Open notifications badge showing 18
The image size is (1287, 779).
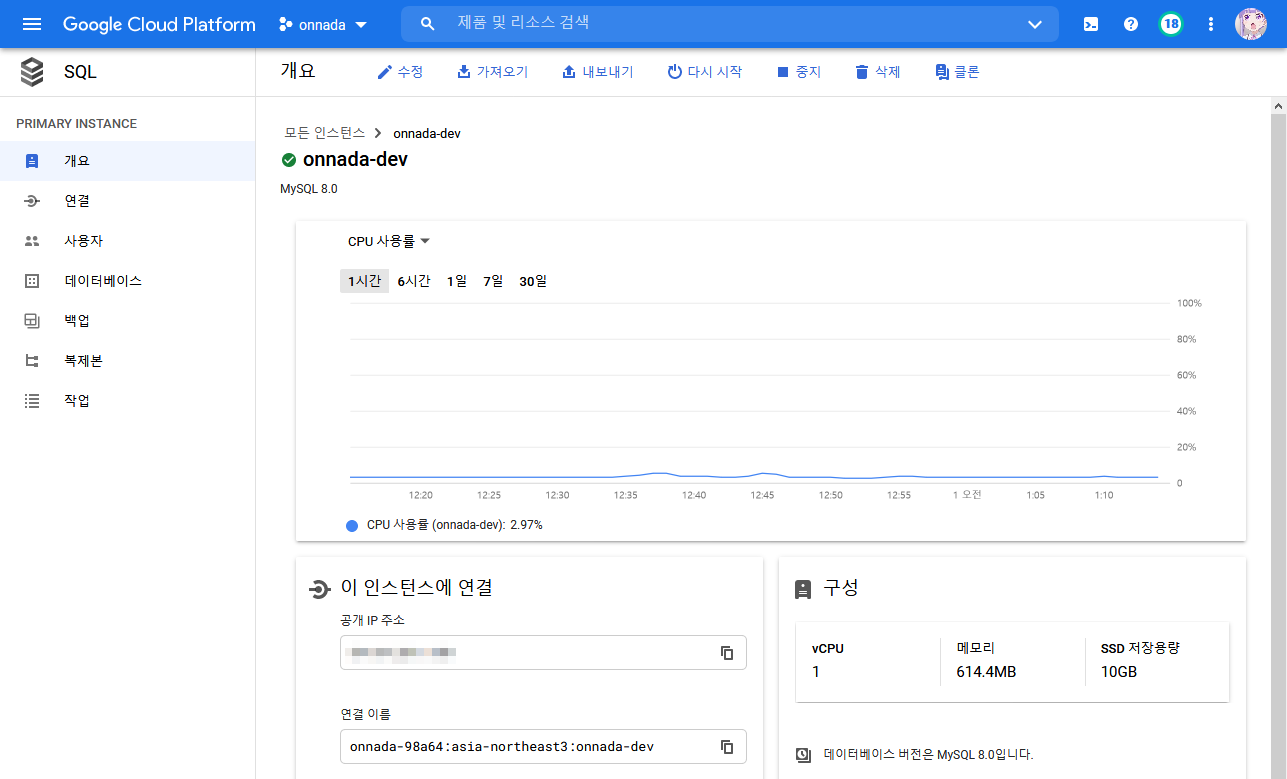[x=1170, y=24]
